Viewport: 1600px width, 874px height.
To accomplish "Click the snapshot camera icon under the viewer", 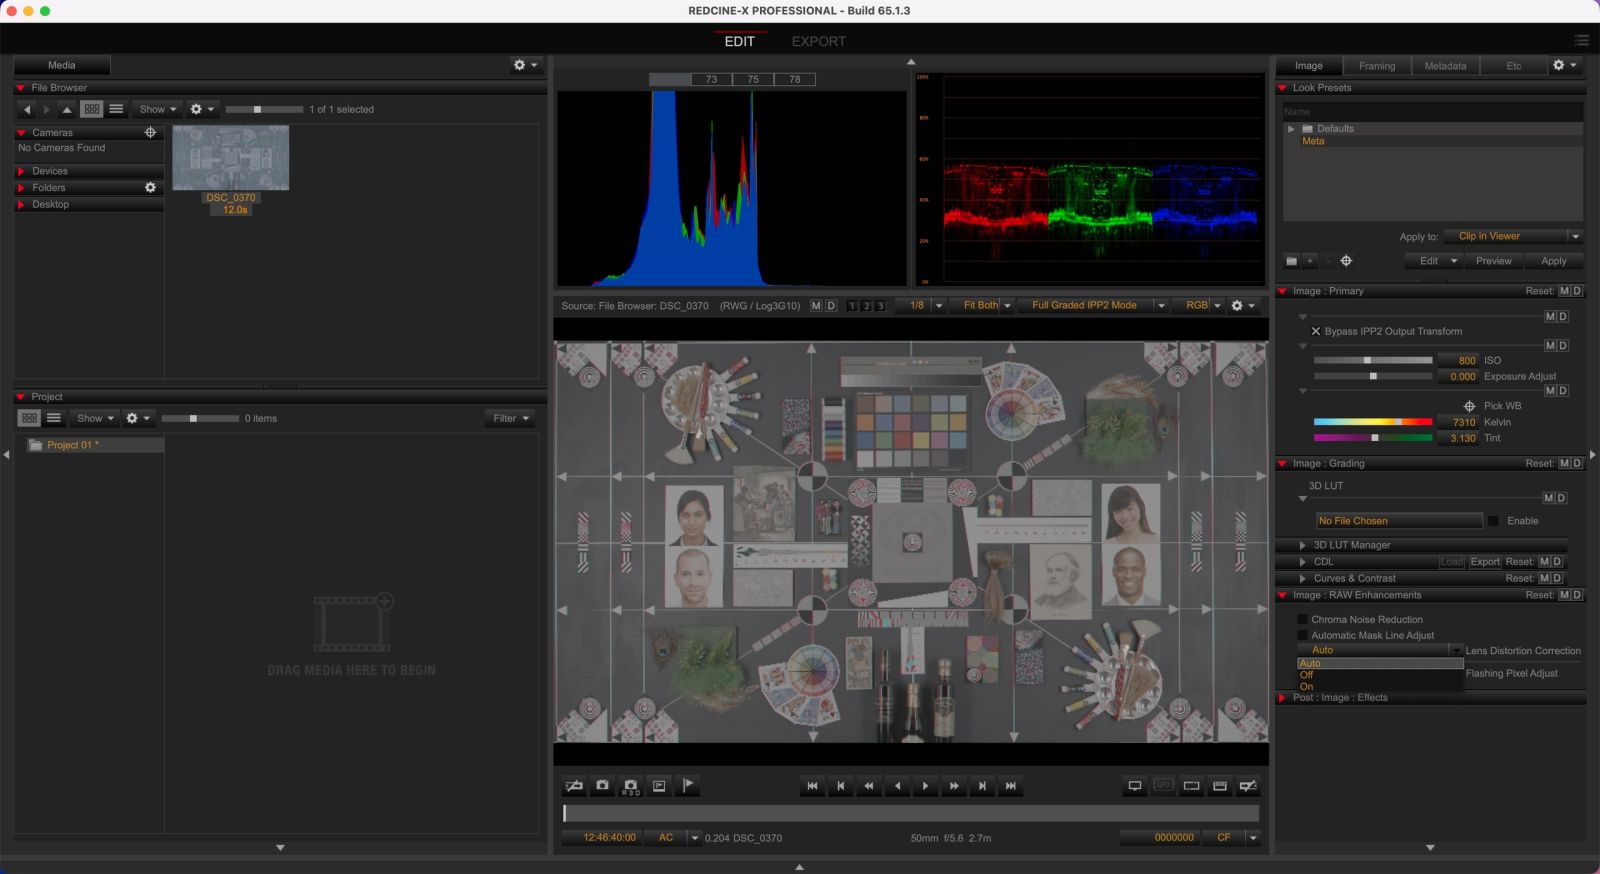I will click(602, 786).
